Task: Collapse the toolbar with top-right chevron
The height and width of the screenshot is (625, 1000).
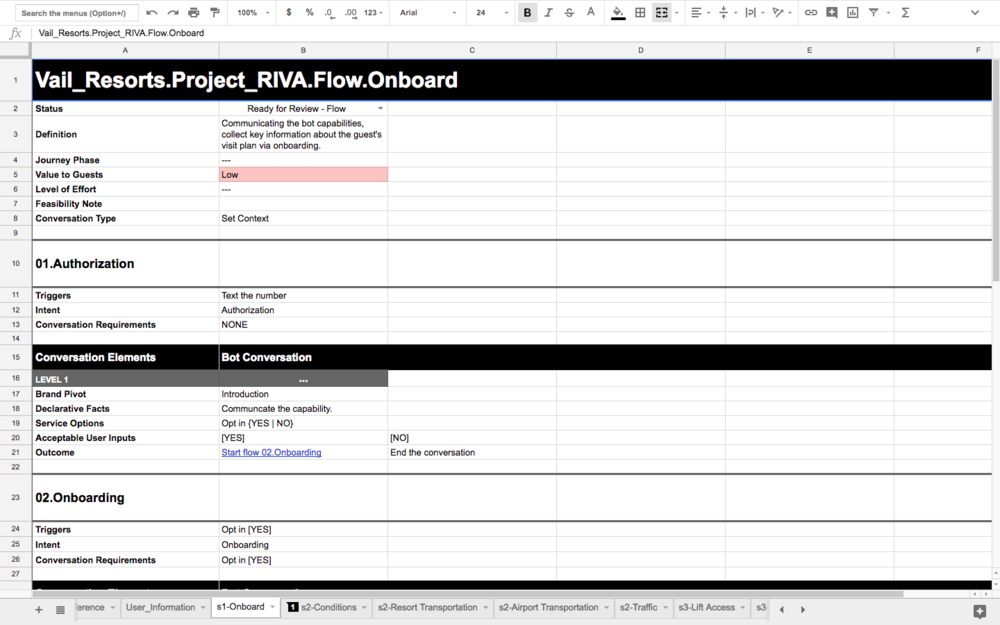Action: click(974, 13)
